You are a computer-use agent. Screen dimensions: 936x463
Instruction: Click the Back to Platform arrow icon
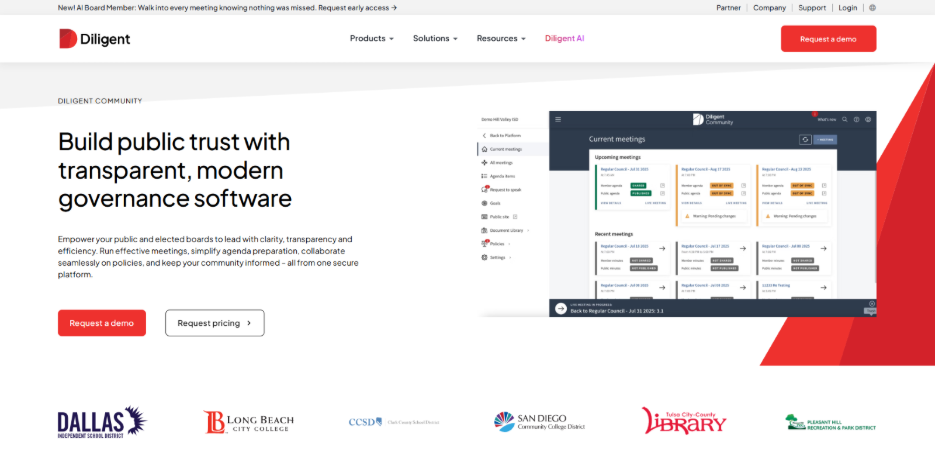pos(484,135)
